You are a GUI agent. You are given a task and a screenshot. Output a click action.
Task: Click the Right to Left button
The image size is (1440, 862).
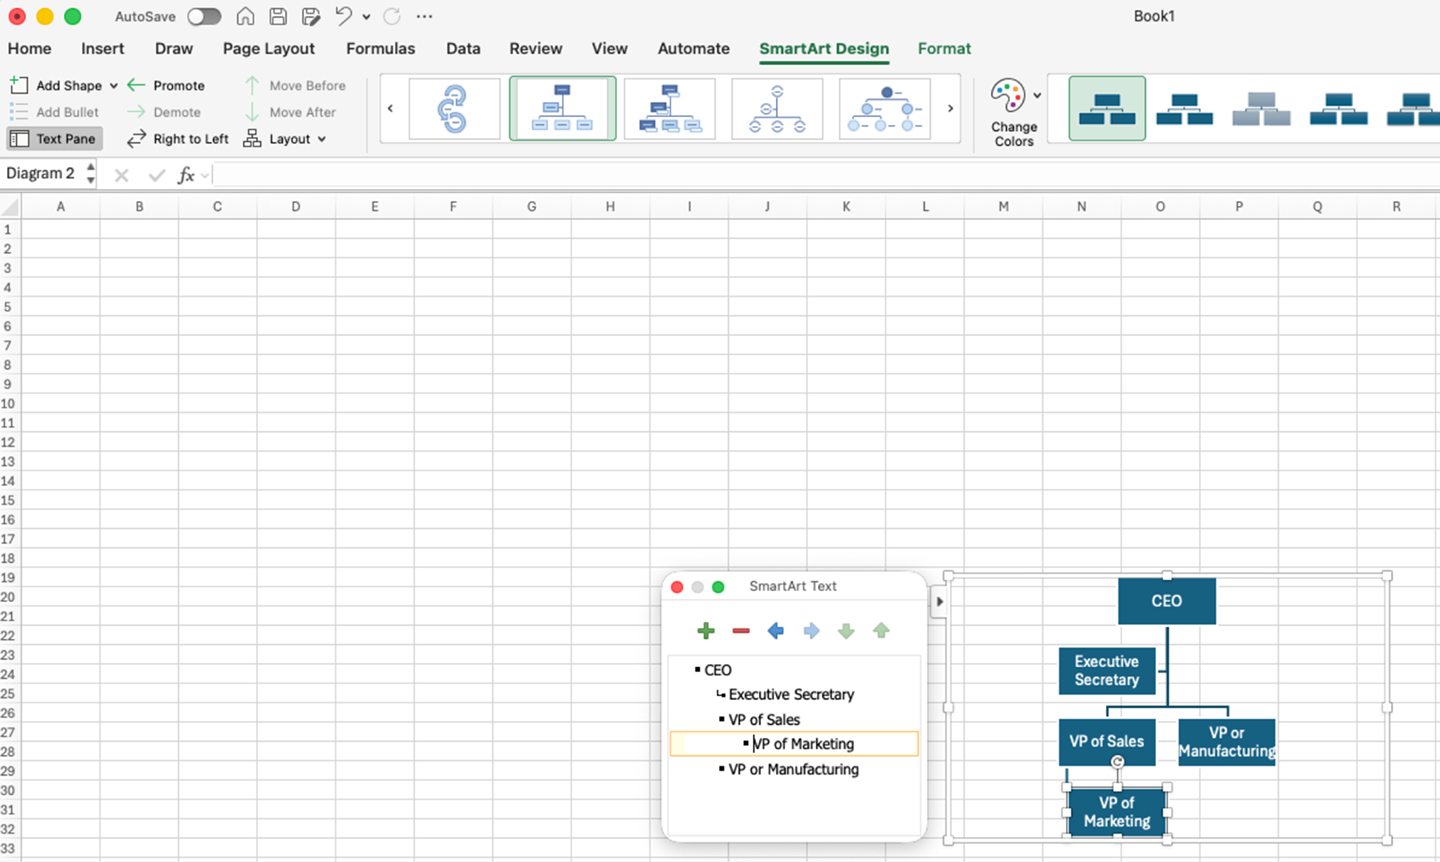[178, 139]
